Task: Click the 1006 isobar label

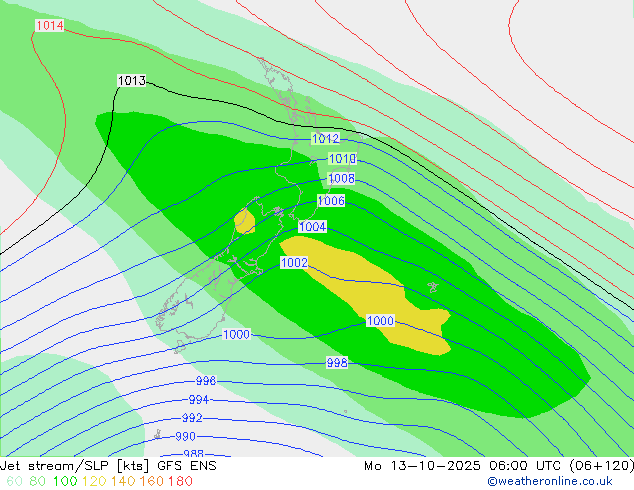Action: click(331, 201)
